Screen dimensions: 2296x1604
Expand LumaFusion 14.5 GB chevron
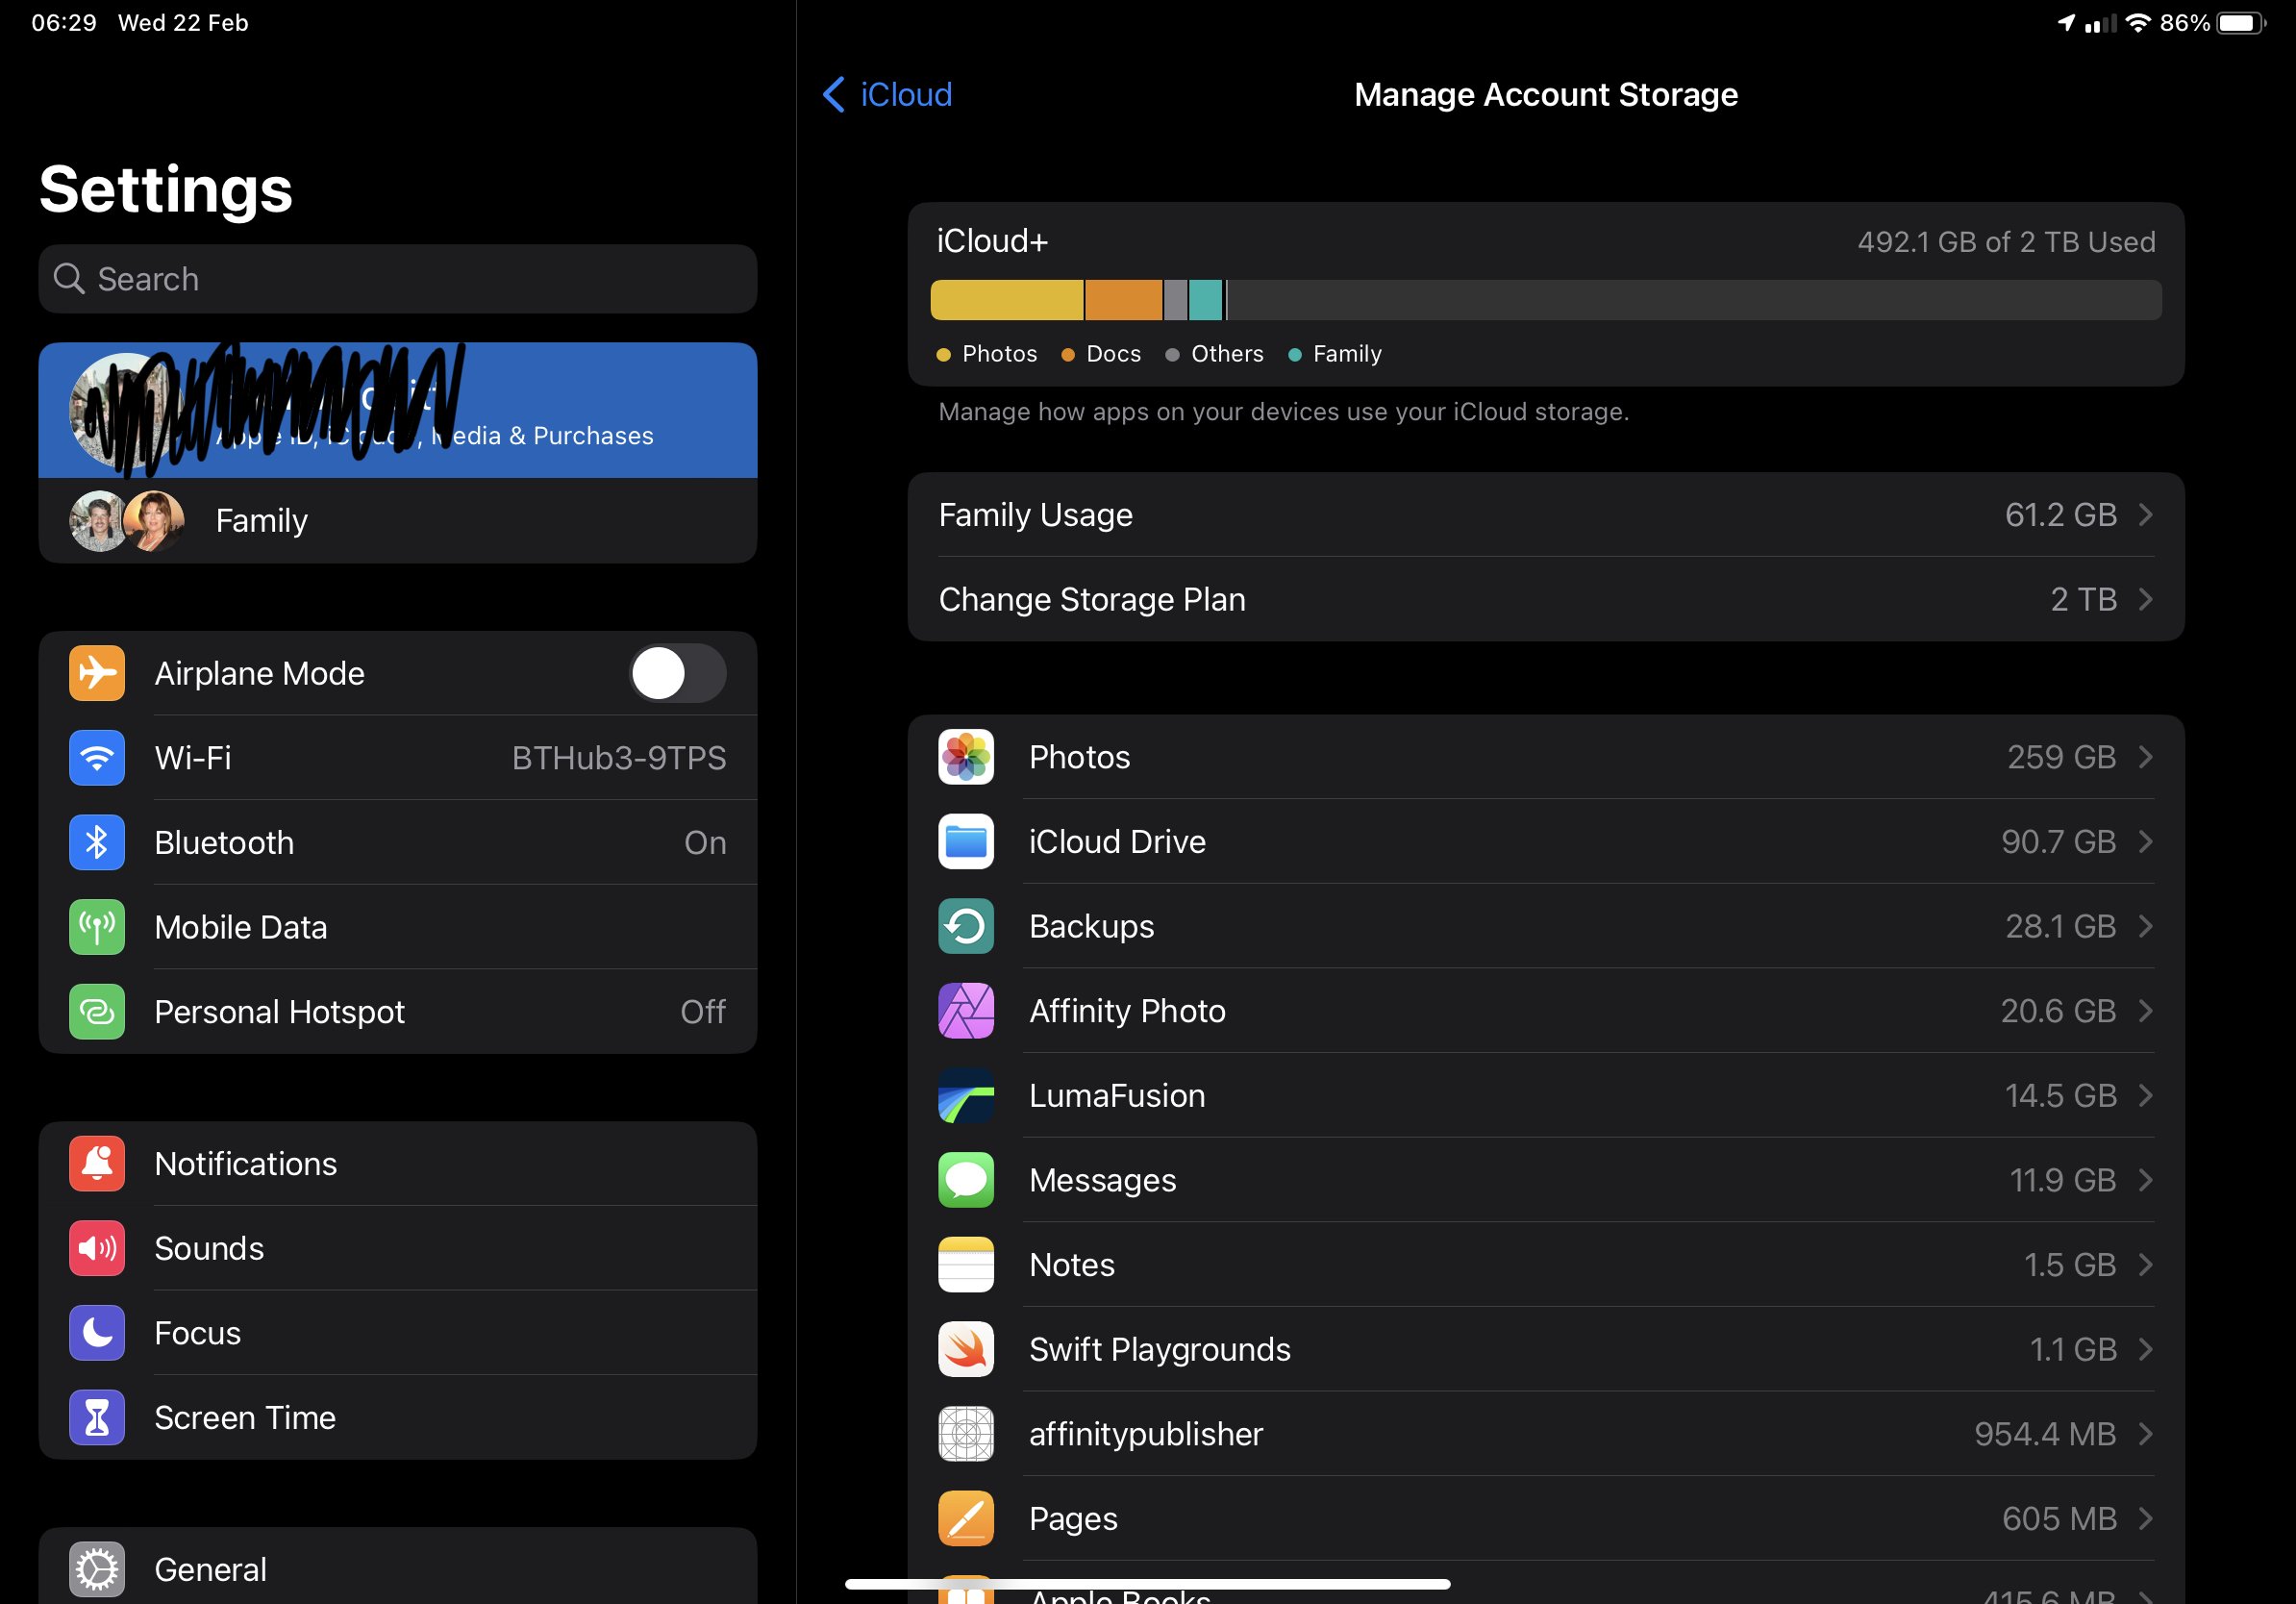pos(2145,1095)
